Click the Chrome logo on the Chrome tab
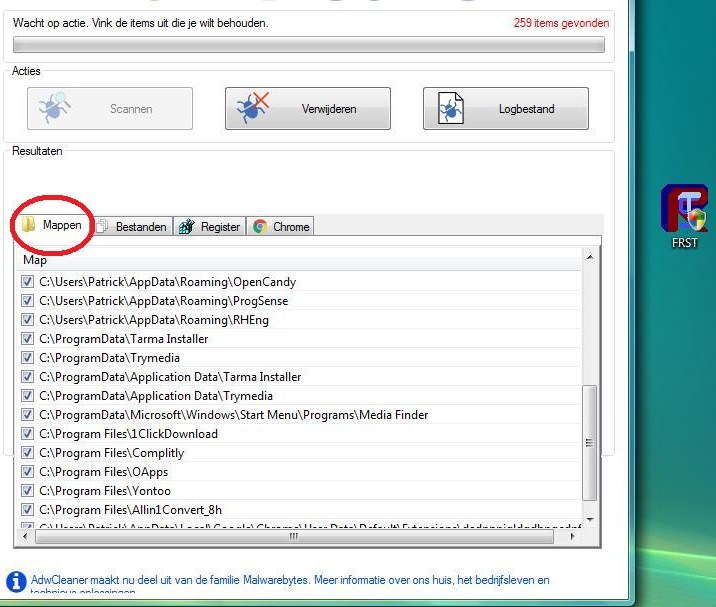The height and width of the screenshot is (607, 716). click(x=260, y=226)
